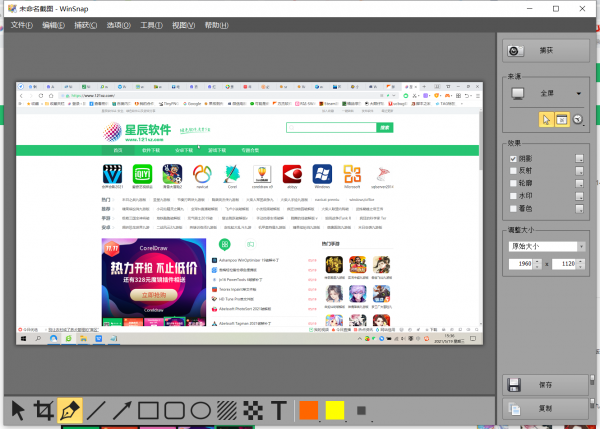Open 着色 effect settings button
This screenshot has width=600, height=429.
point(579,209)
